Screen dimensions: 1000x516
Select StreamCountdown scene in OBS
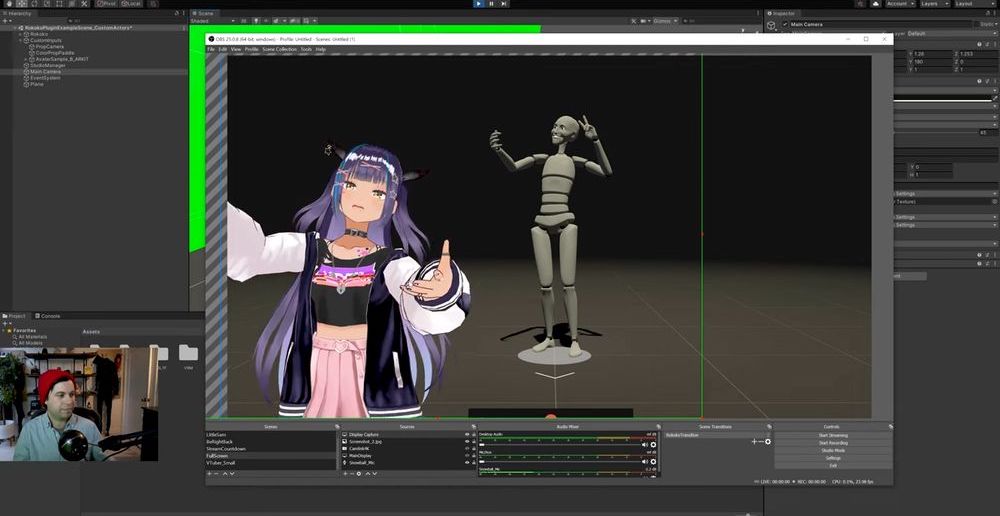point(270,449)
